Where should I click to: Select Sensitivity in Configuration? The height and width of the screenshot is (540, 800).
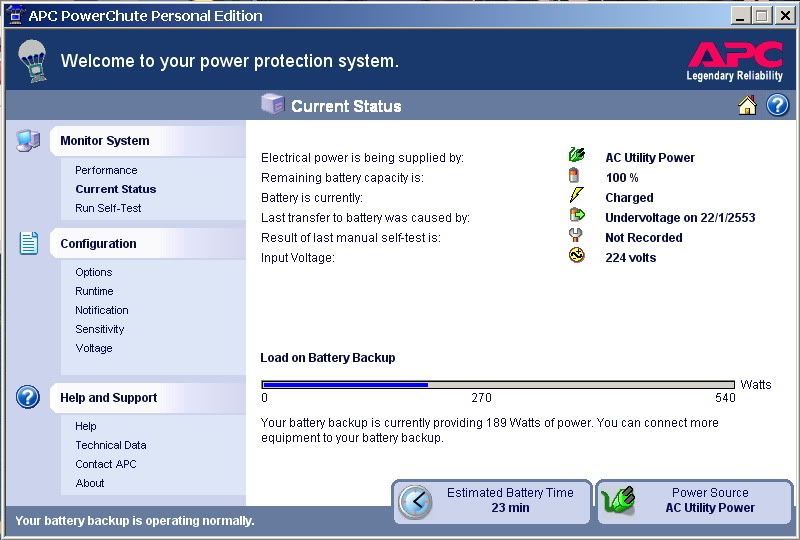(100, 329)
